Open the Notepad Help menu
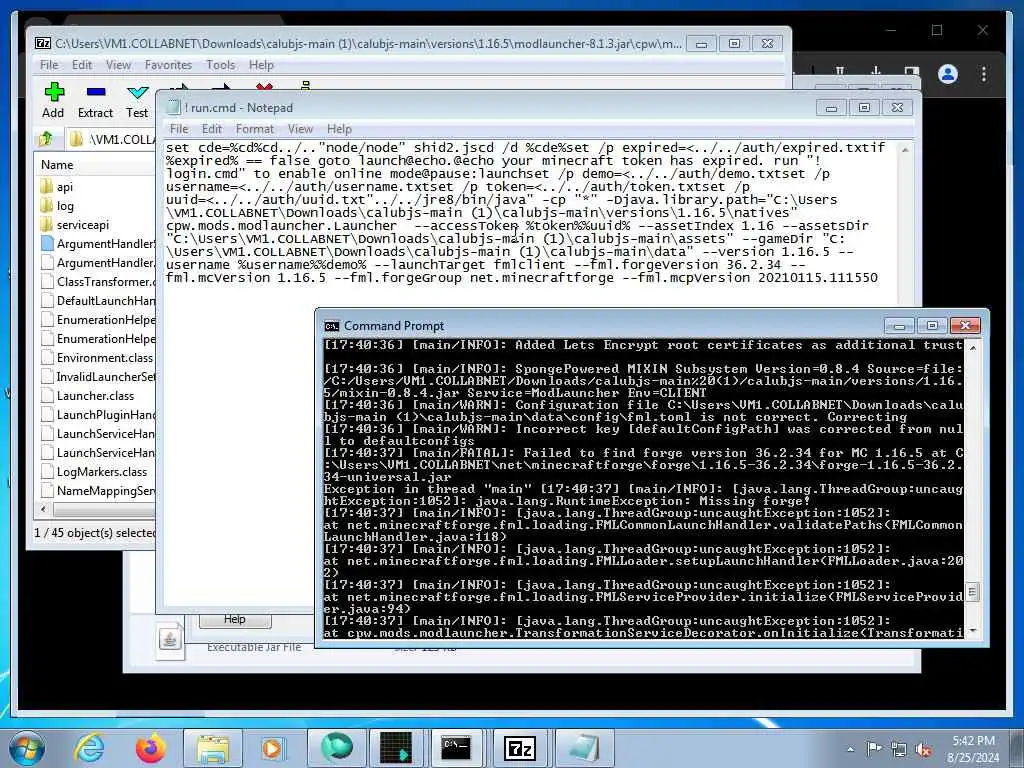The image size is (1024, 768). [339, 129]
